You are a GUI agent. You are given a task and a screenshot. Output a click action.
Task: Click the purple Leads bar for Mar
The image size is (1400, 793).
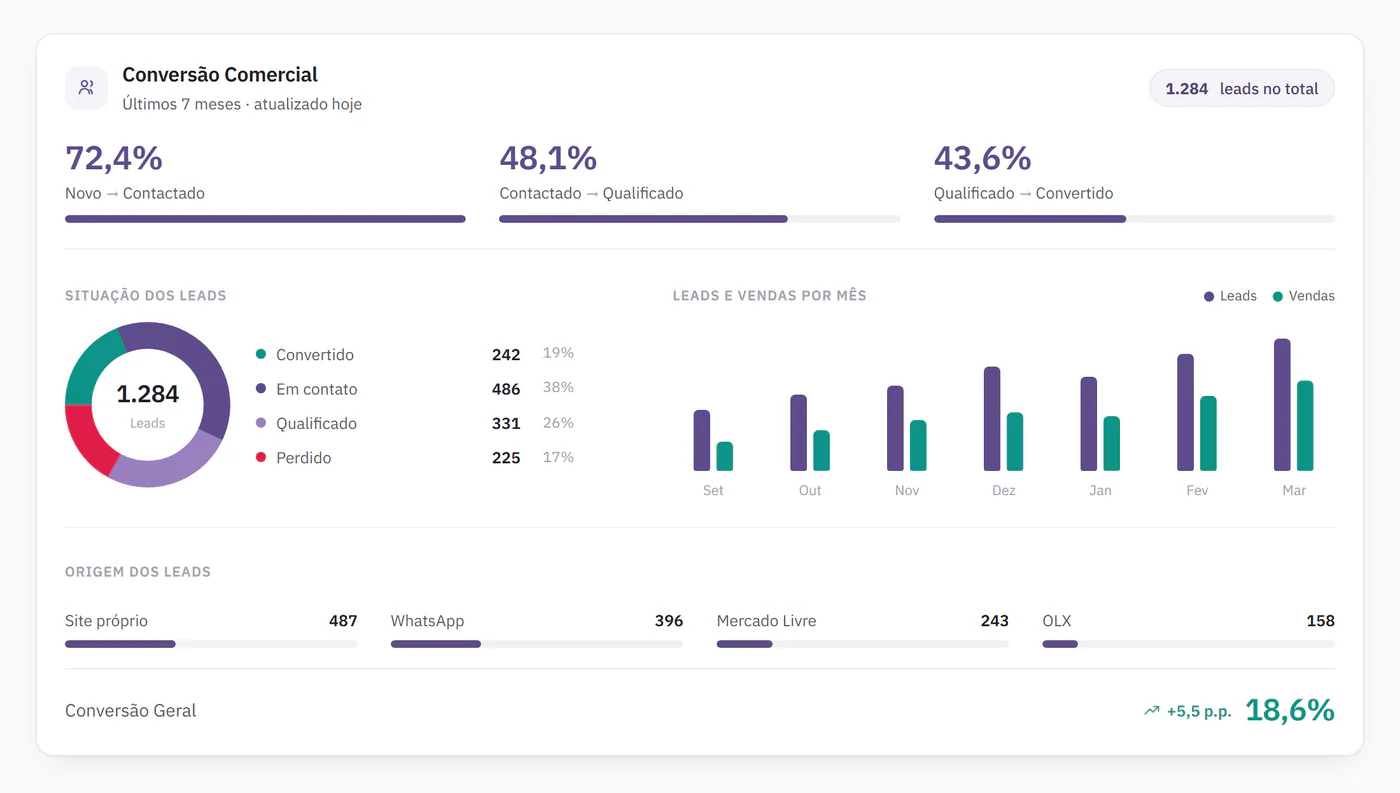[1282, 405]
